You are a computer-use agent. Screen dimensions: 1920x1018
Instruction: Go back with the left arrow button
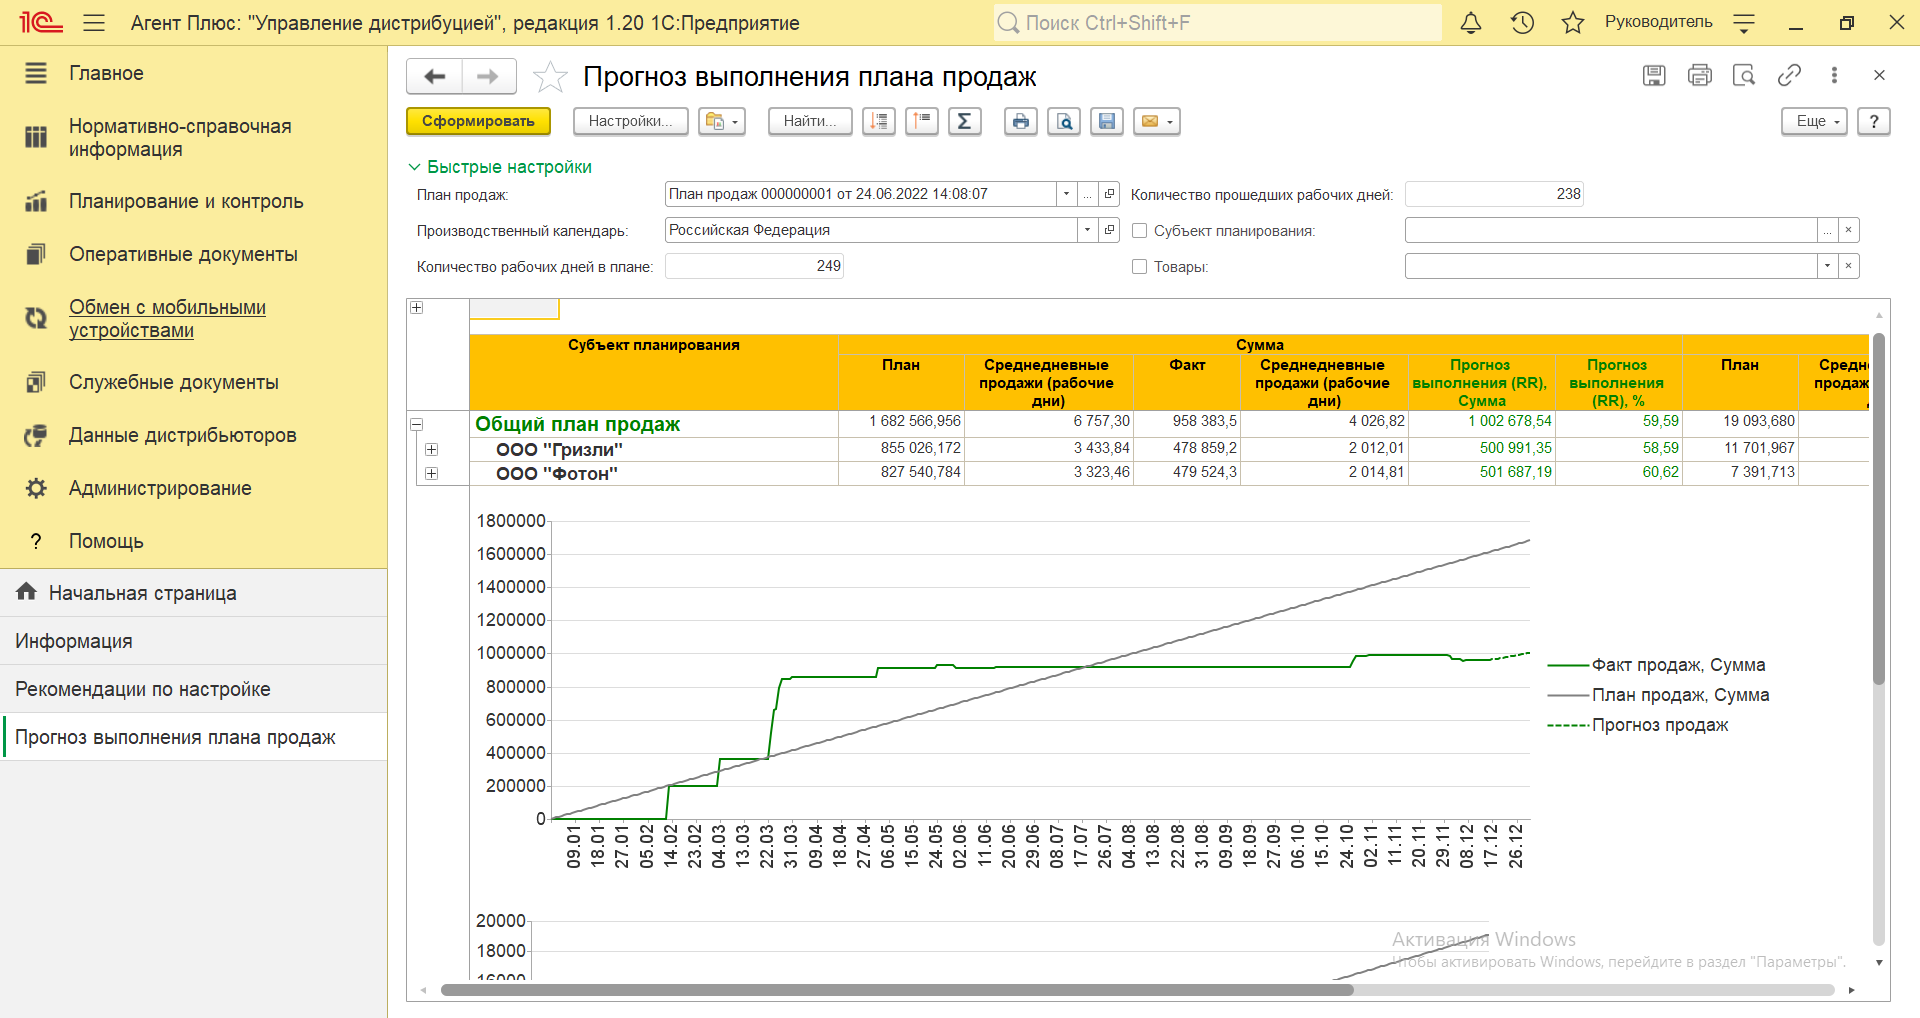click(x=435, y=76)
